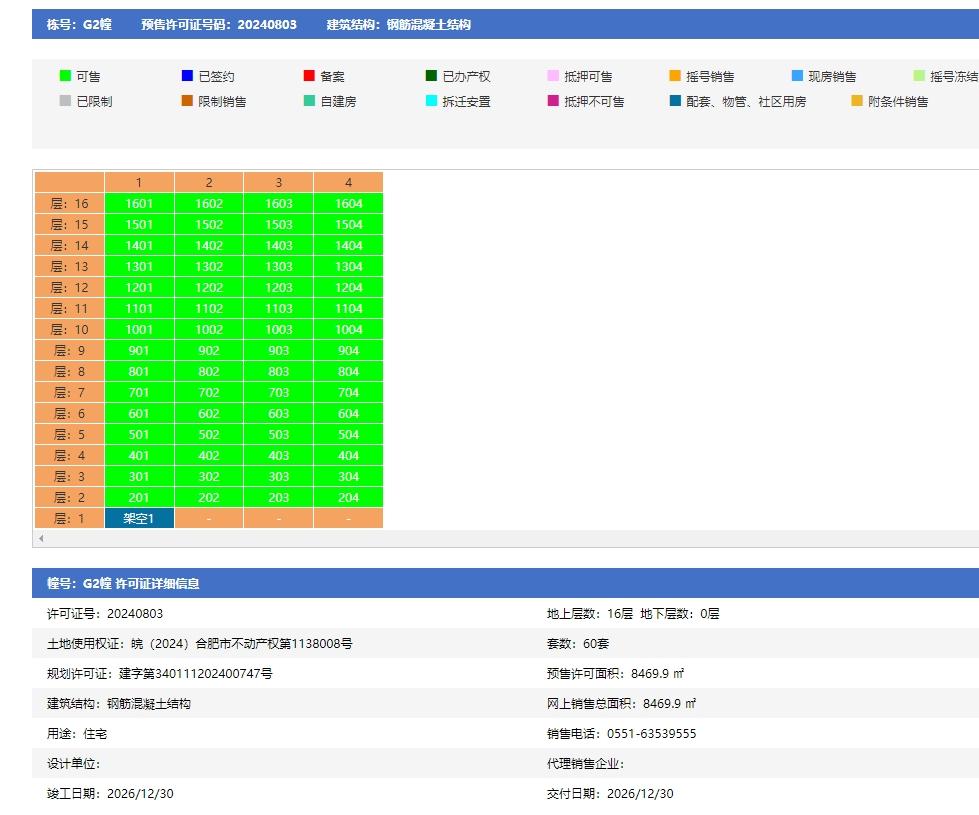The image size is (979, 815).
Task: Click the green 可售 legend swatch
Action: coord(65,76)
